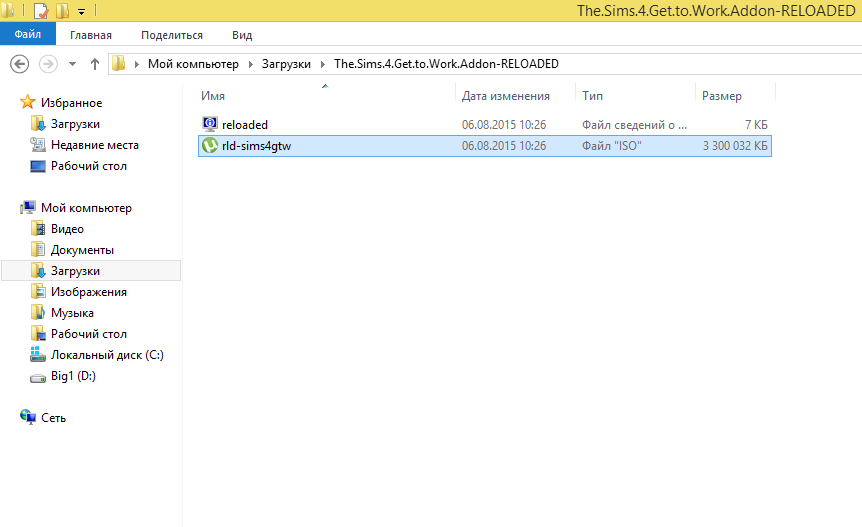Switch to the Главная tab
Image resolution: width=862 pixels, height=527 pixels.
pos(91,35)
